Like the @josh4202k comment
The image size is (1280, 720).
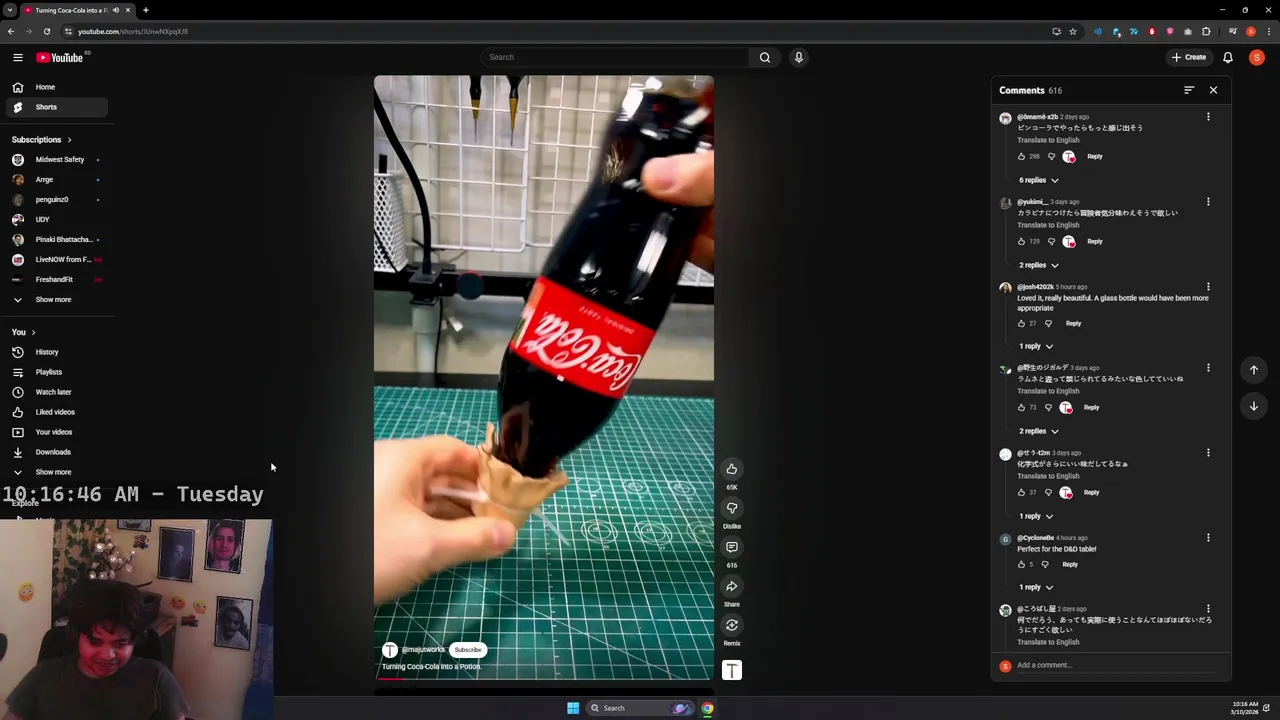(1021, 323)
